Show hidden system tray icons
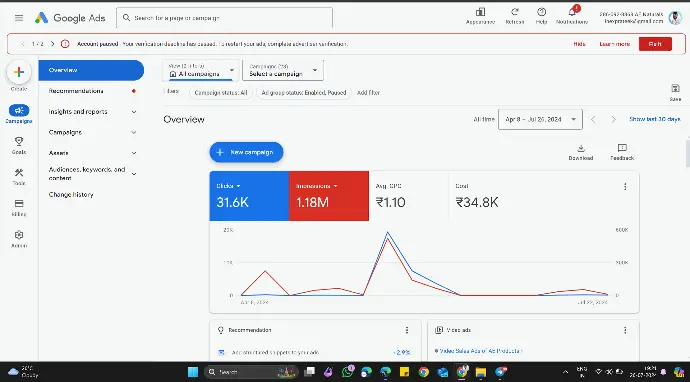 point(565,372)
